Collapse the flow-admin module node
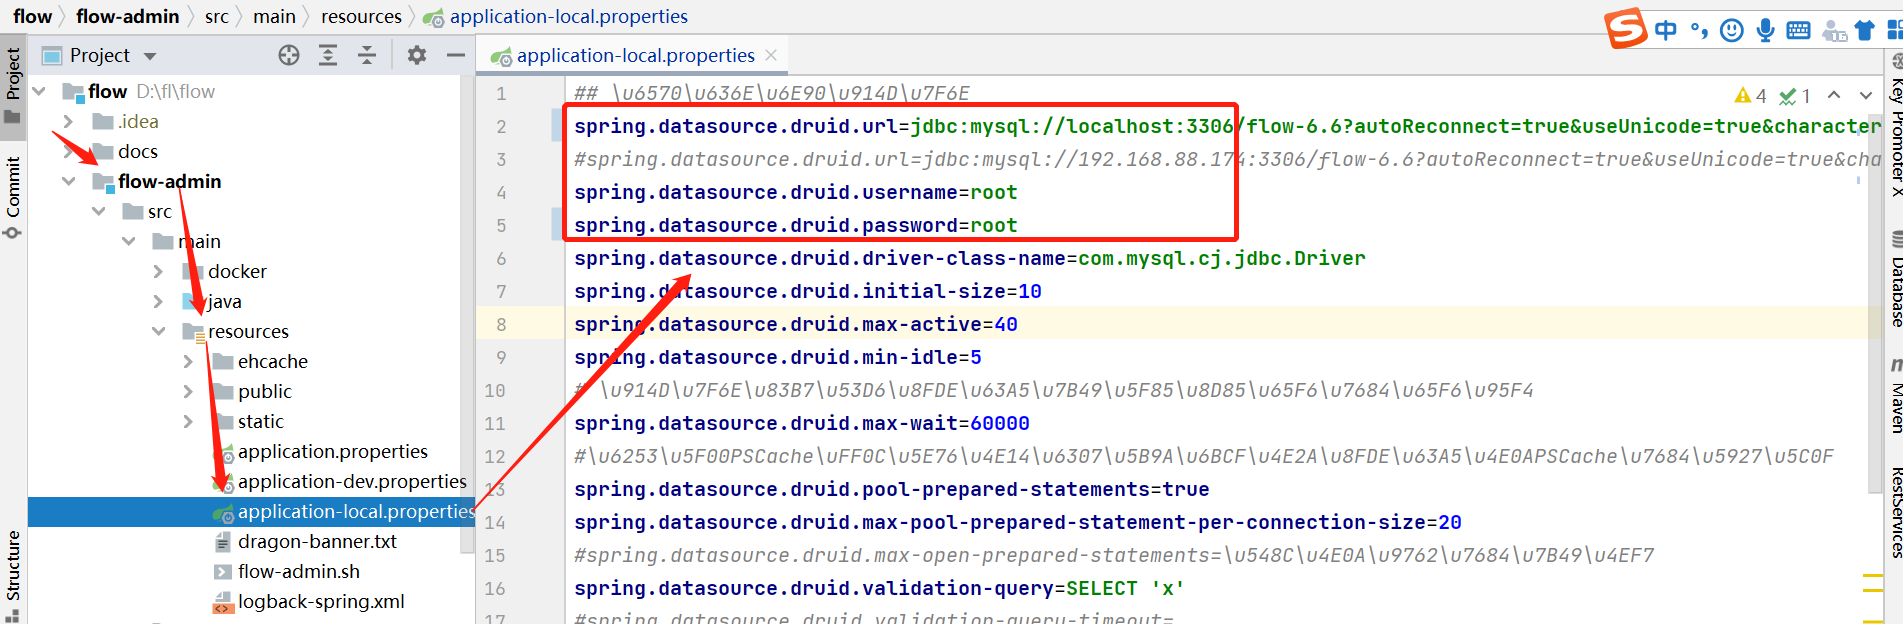1903x624 pixels. click(69, 181)
